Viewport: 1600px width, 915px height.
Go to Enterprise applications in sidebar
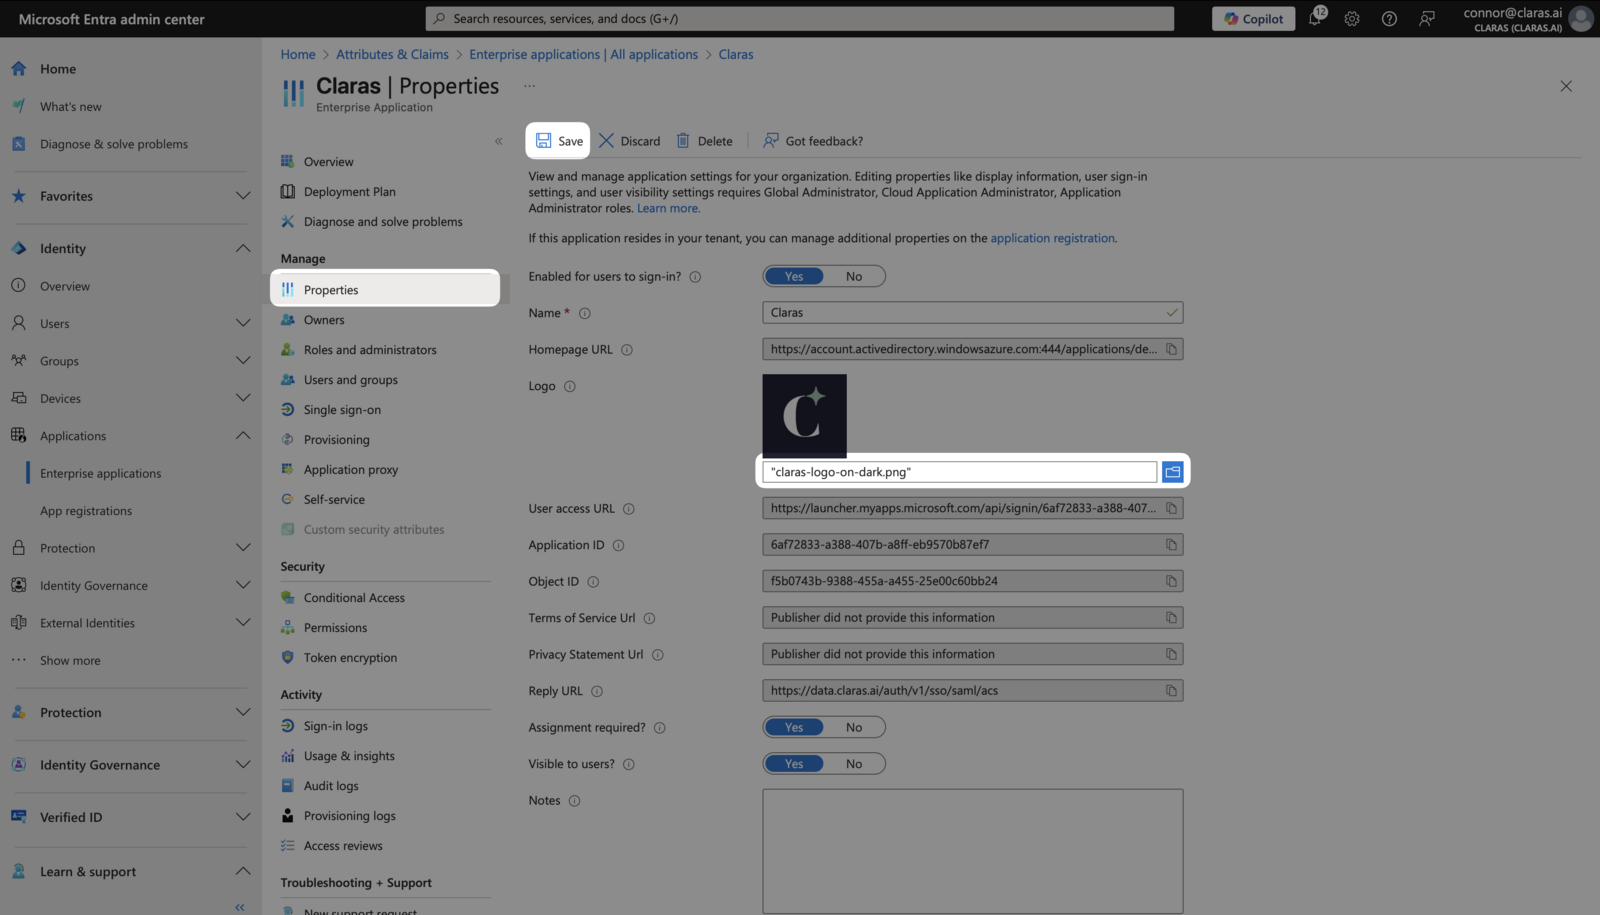(x=100, y=474)
